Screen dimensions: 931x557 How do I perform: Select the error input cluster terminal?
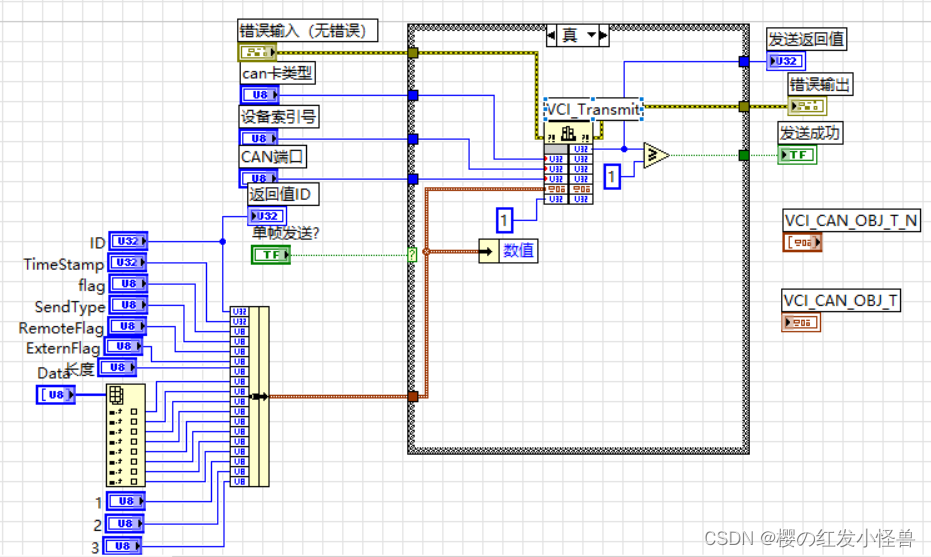point(257,52)
